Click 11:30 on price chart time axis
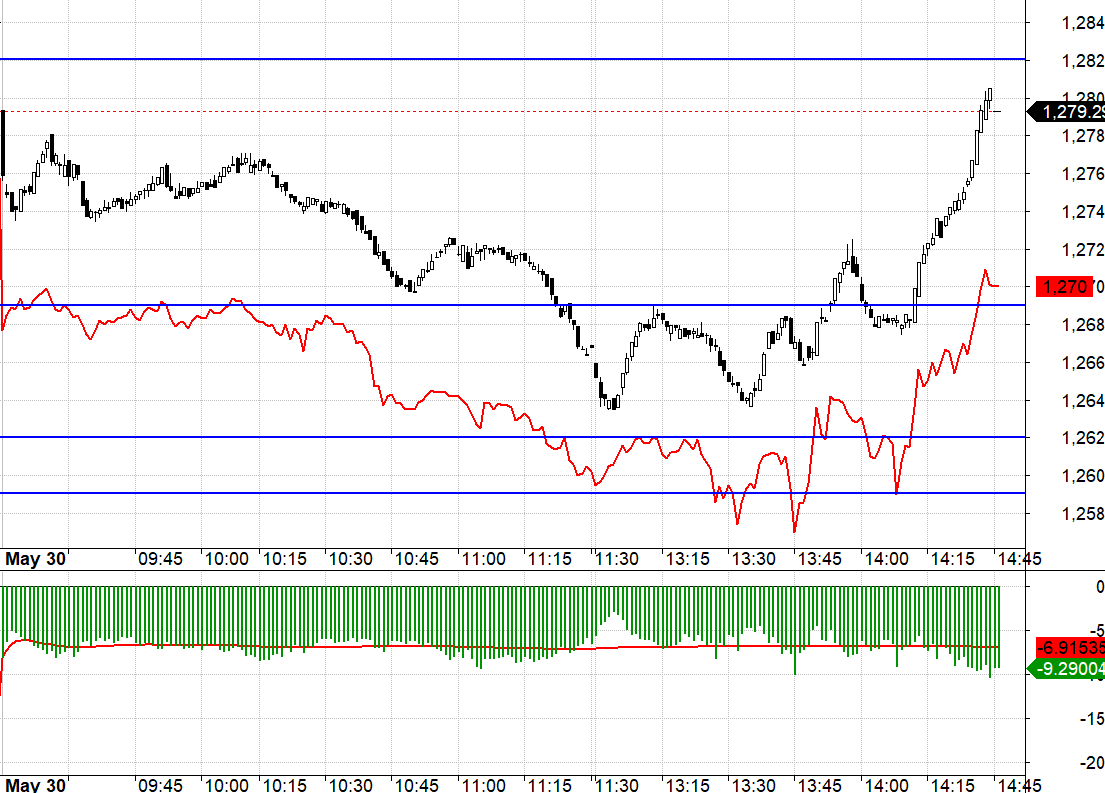The height and width of the screenshot is (793, 1105). (617, 559)
